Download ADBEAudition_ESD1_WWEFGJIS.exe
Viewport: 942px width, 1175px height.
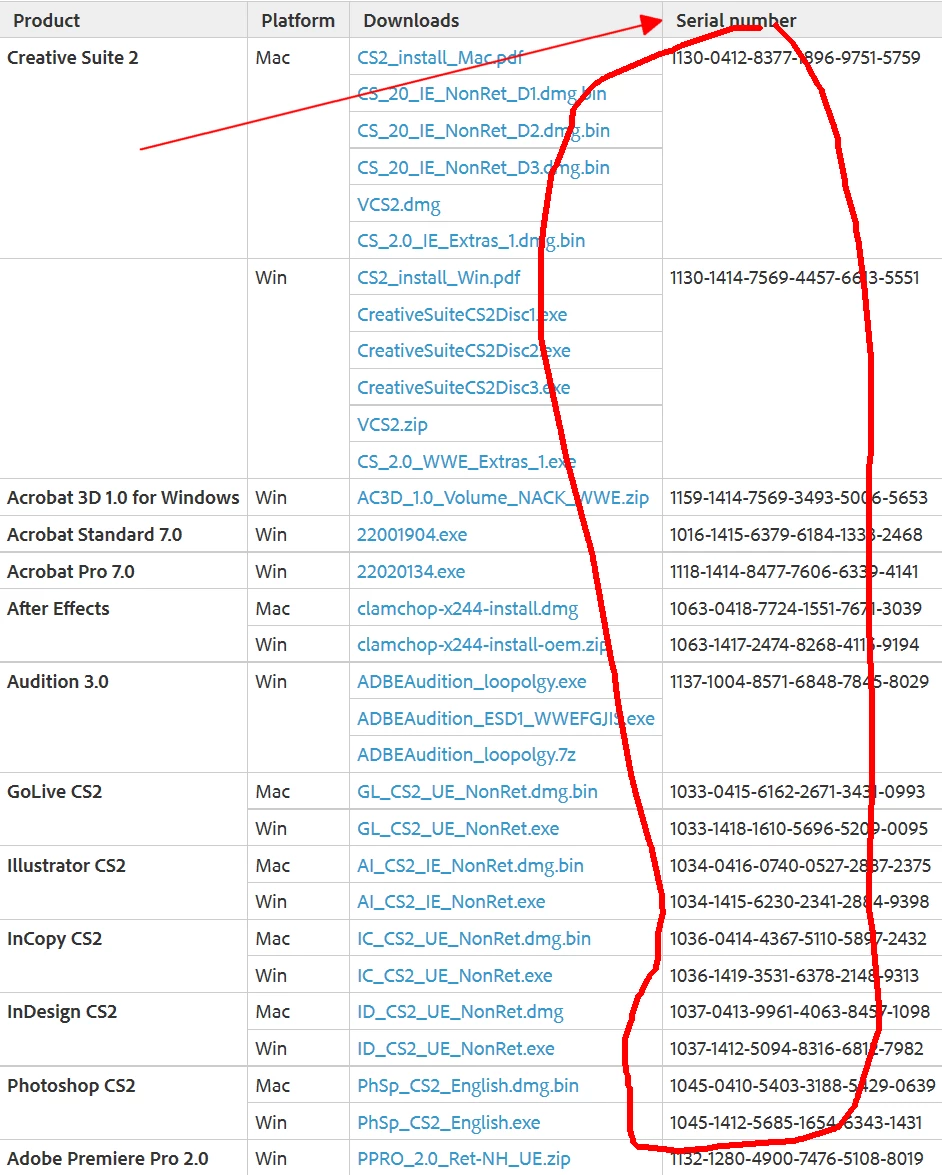click(x=506, y=719)
